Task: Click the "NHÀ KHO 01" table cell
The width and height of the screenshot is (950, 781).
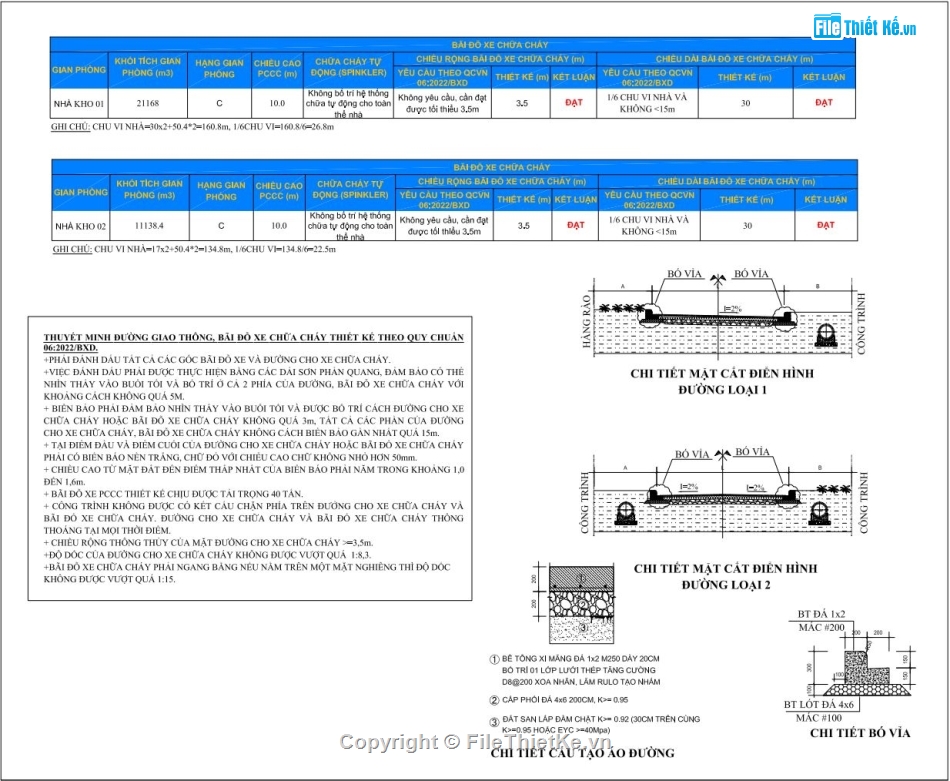Action: click(79, 104)
